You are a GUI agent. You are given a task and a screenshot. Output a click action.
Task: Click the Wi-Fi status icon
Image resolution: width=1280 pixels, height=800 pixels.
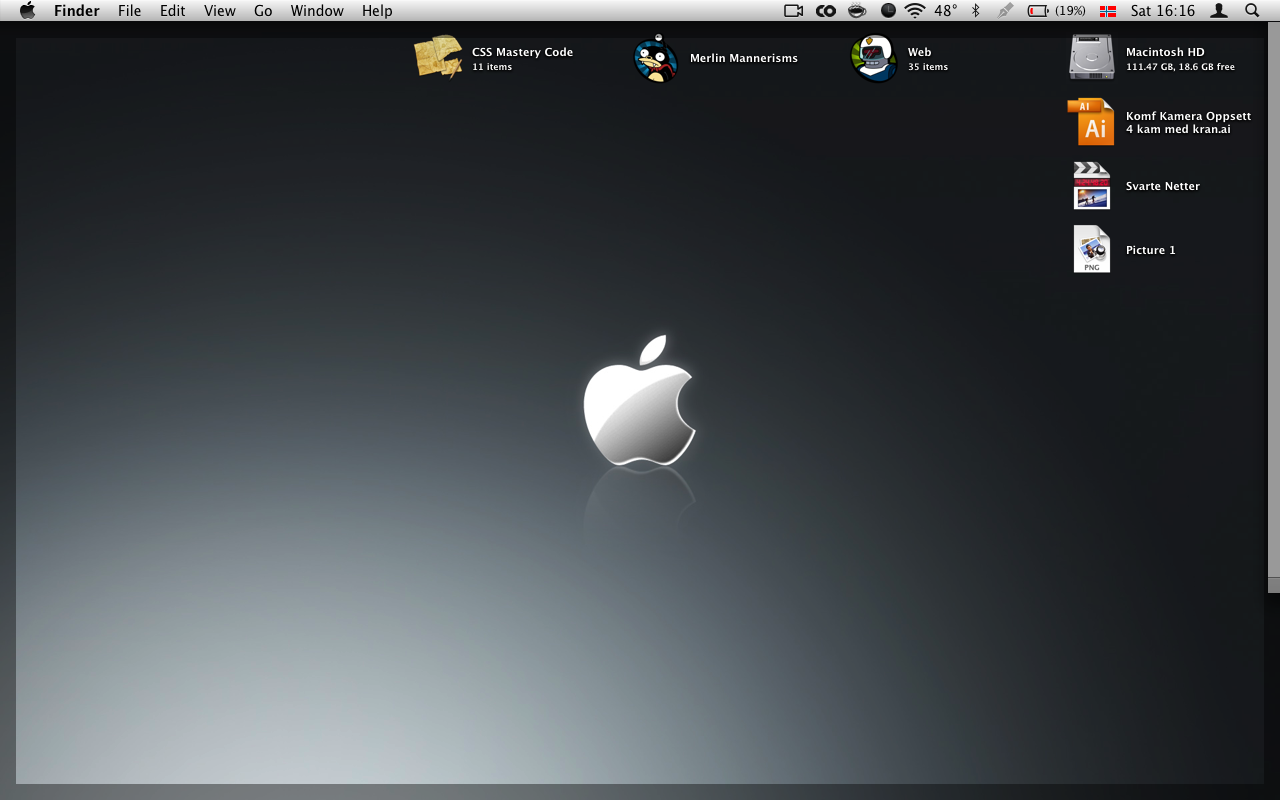(914, 11)
